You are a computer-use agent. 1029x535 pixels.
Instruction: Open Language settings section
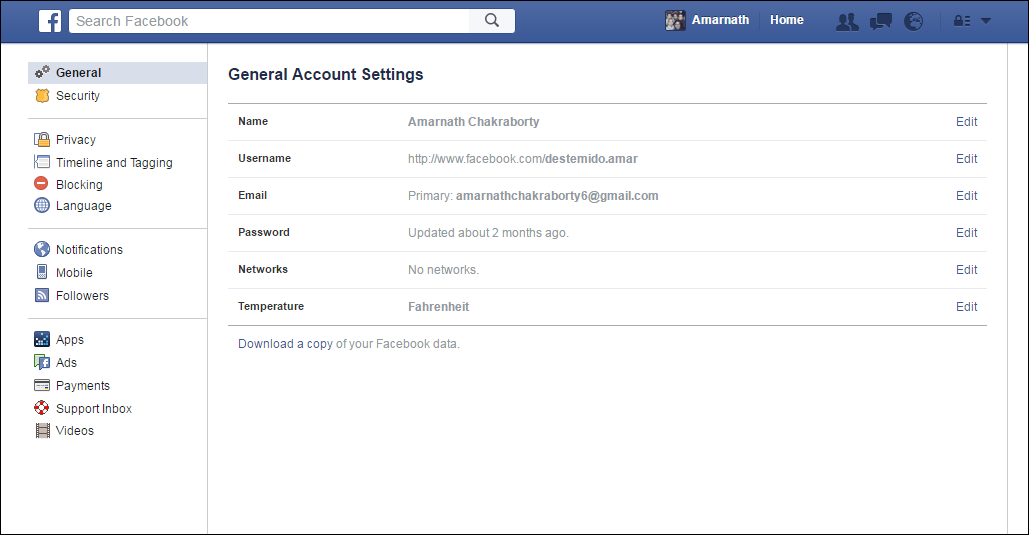[83, 205]
